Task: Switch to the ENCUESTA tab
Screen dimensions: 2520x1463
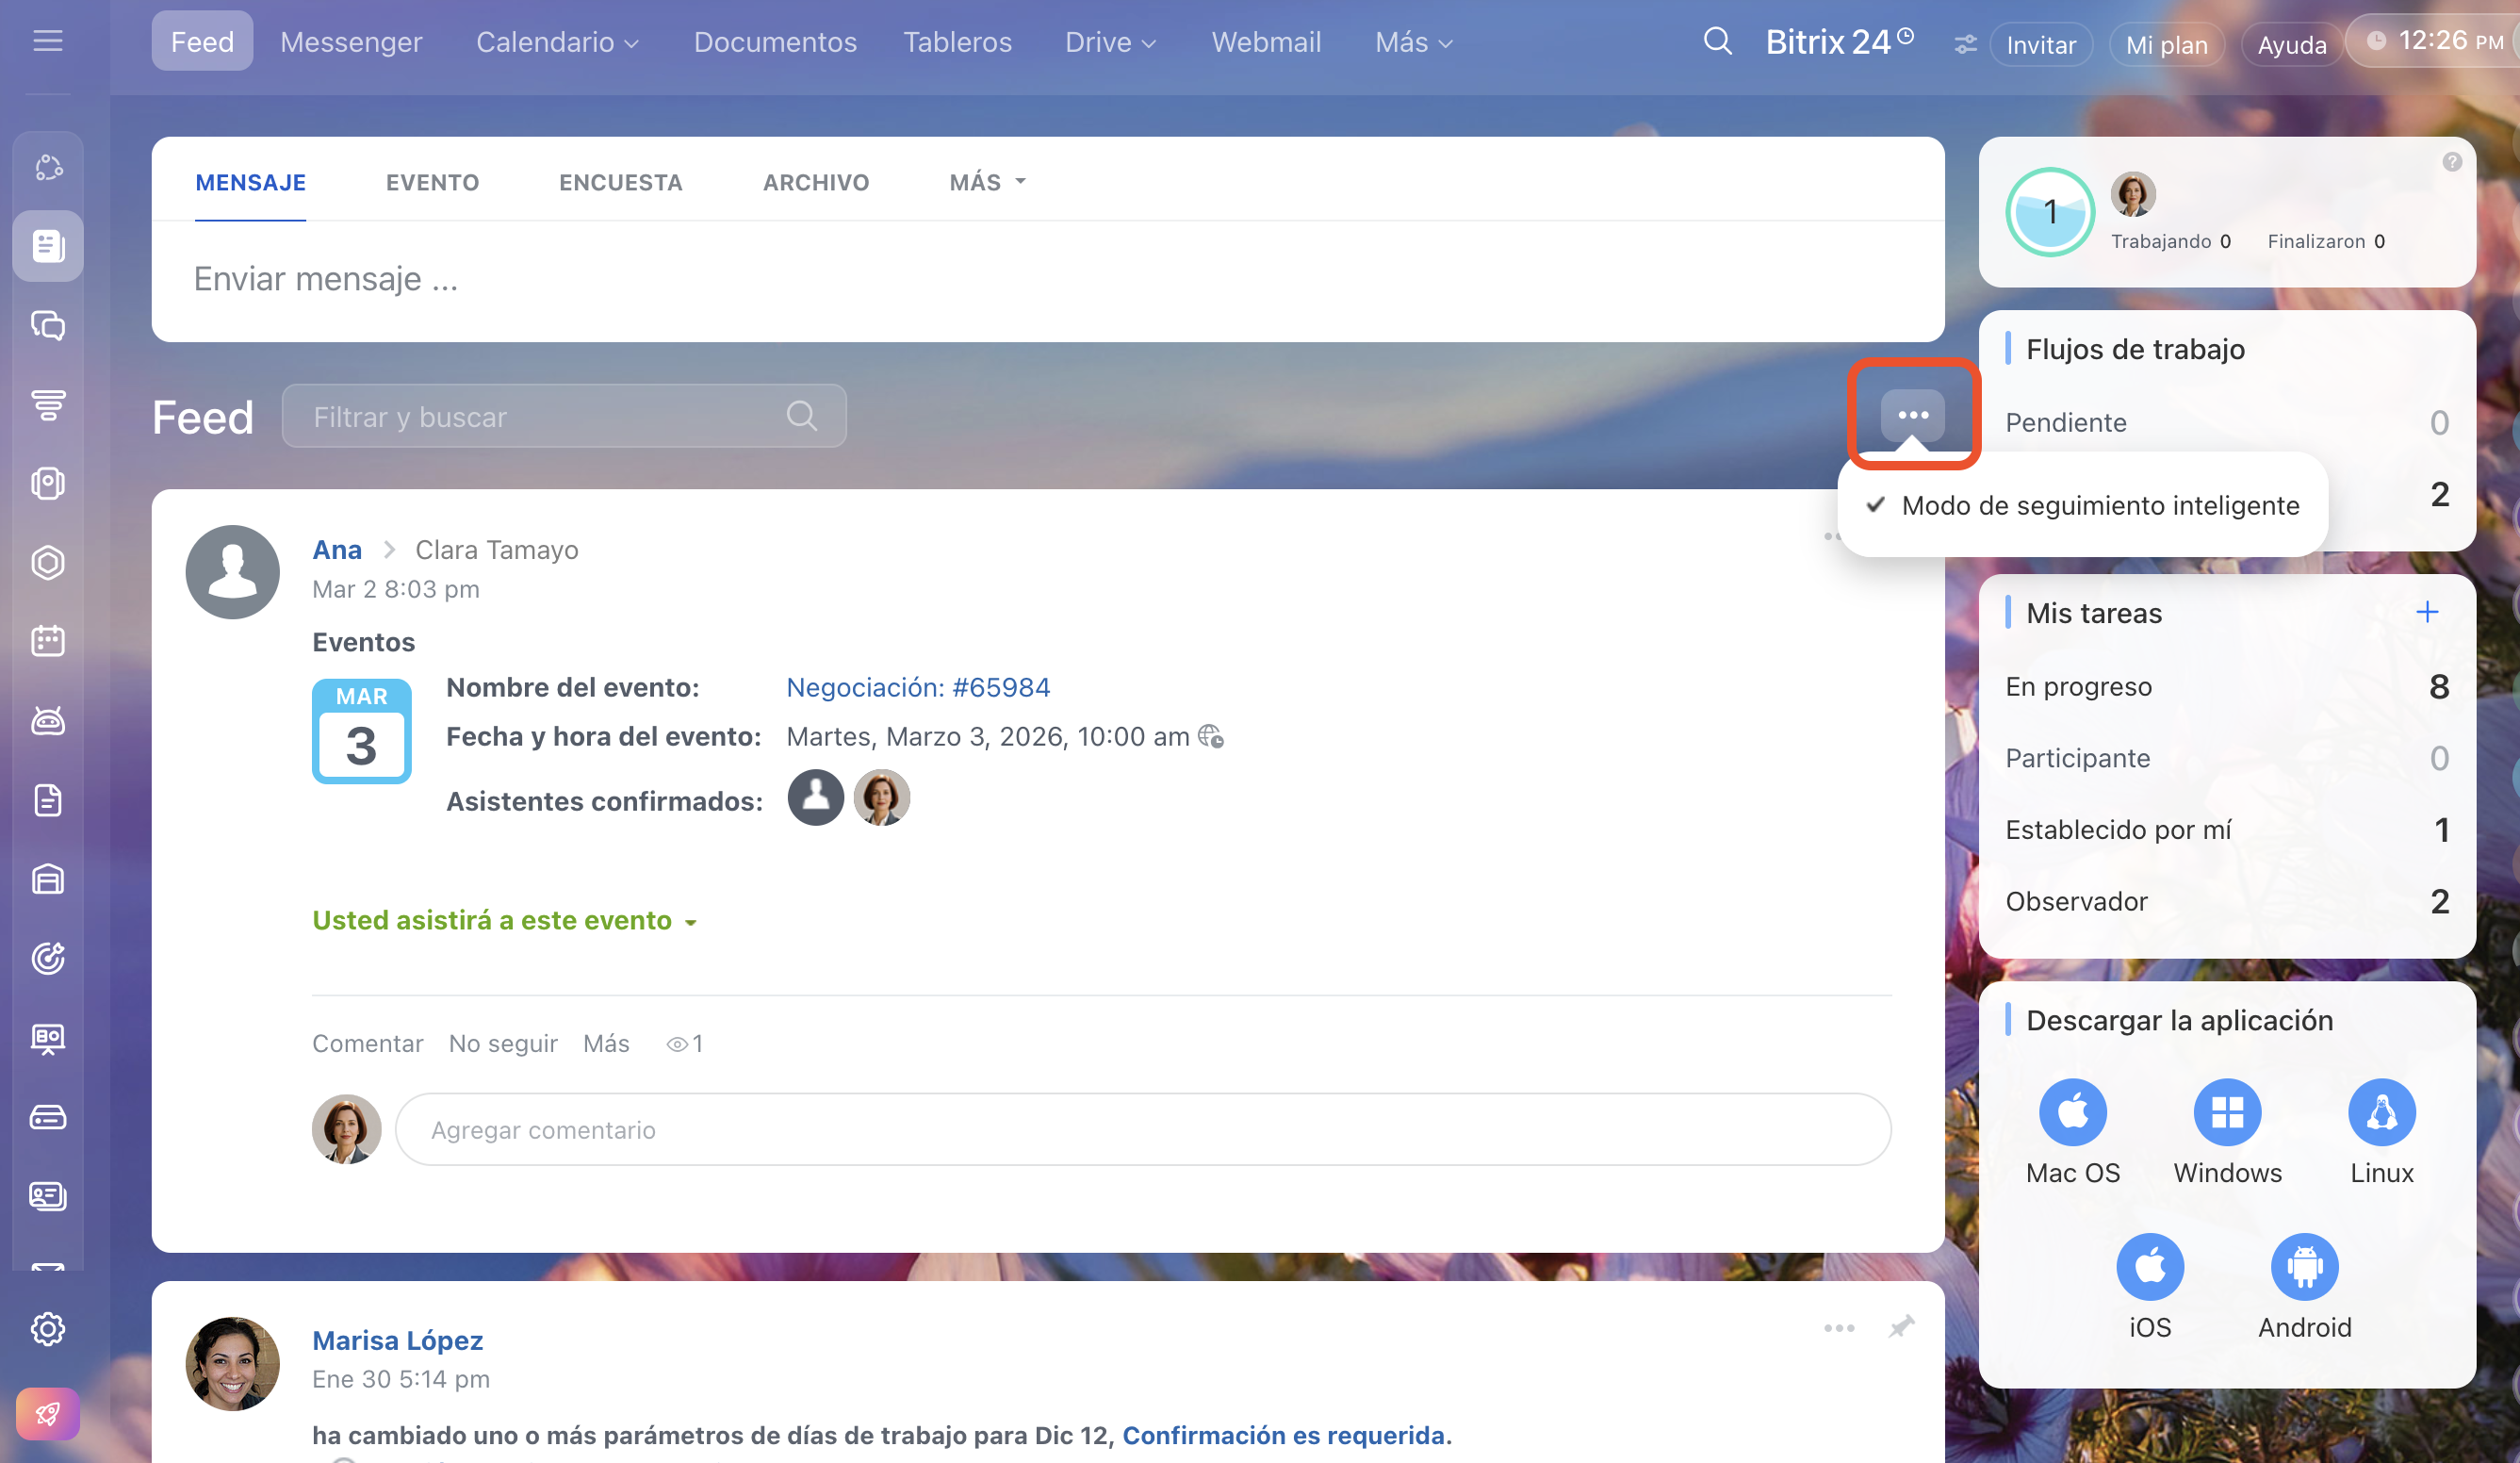Action: 620,182
